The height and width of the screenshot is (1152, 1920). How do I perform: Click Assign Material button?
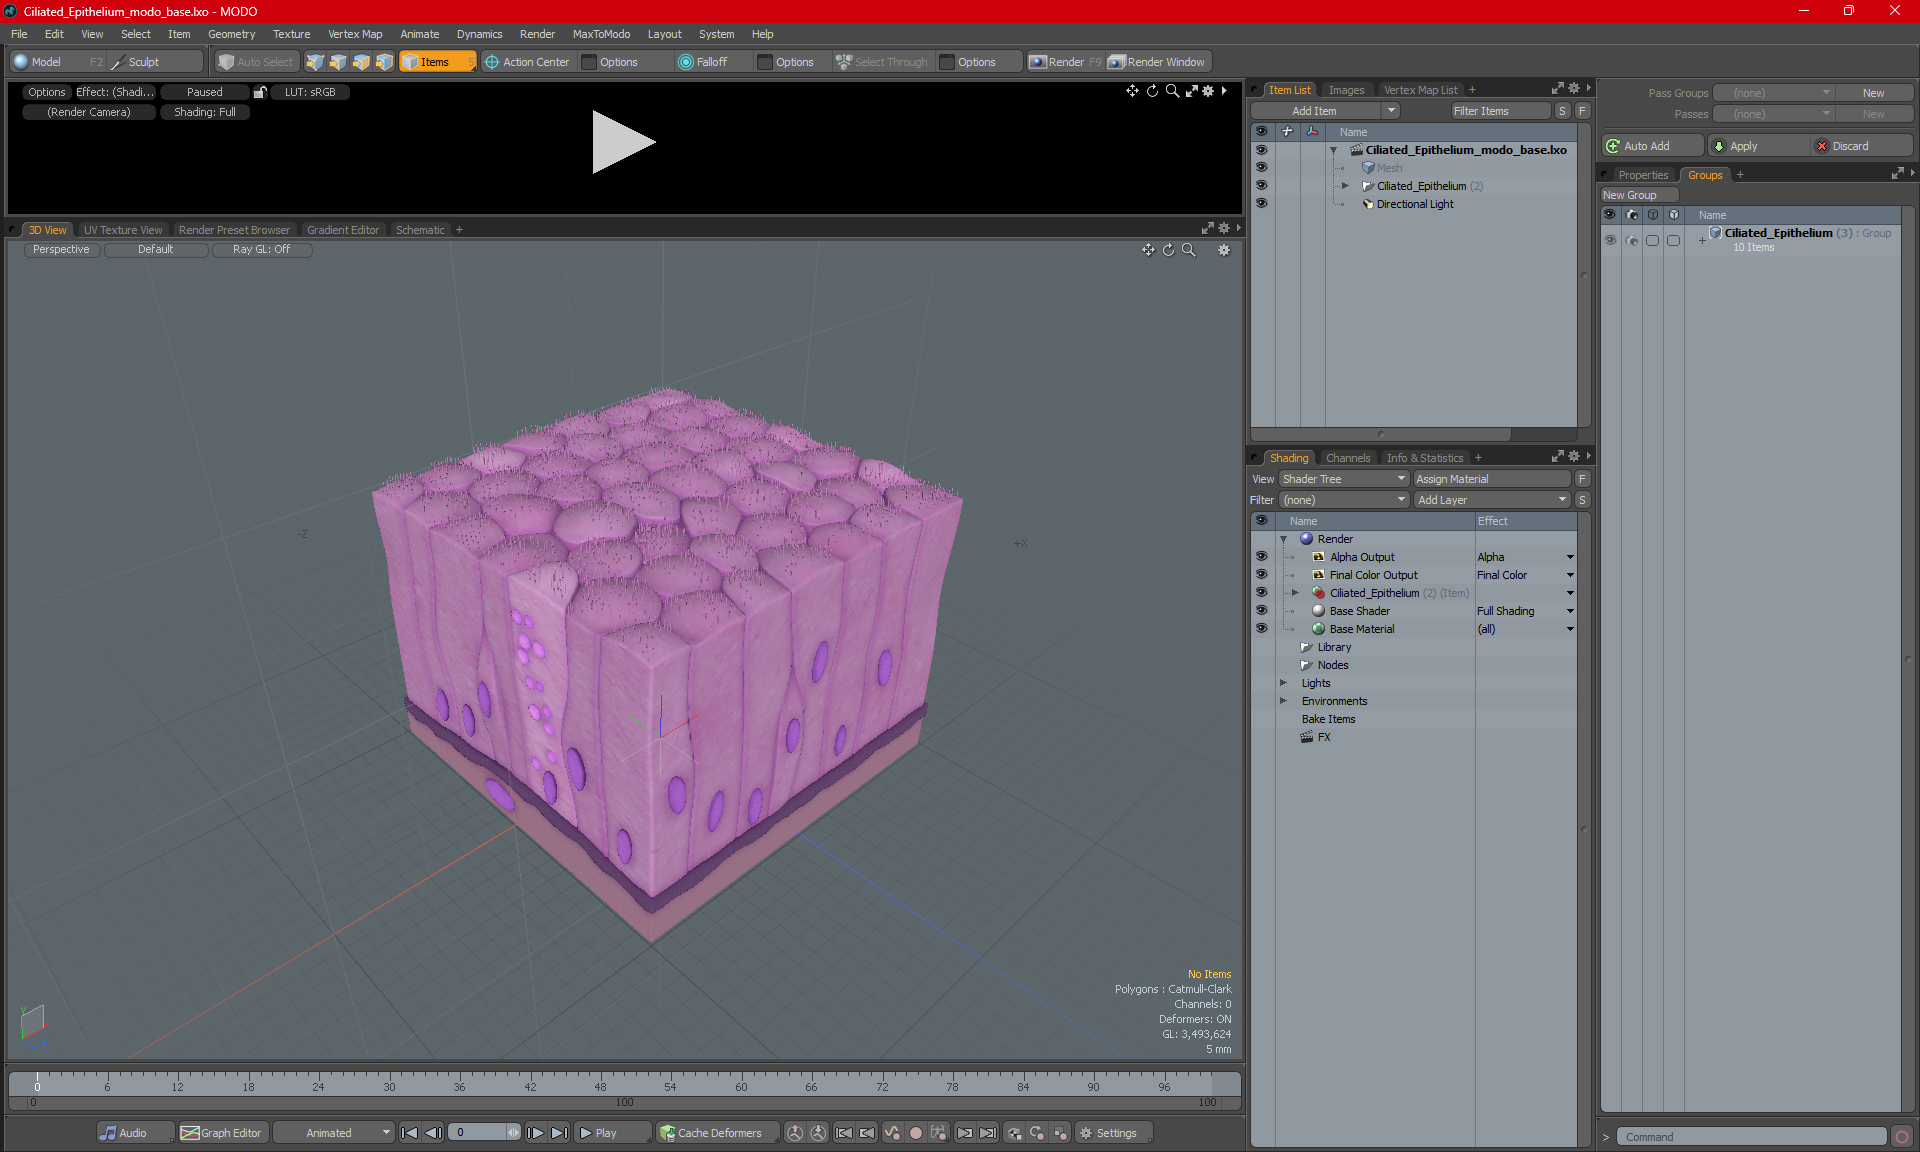coord(1492,479)
